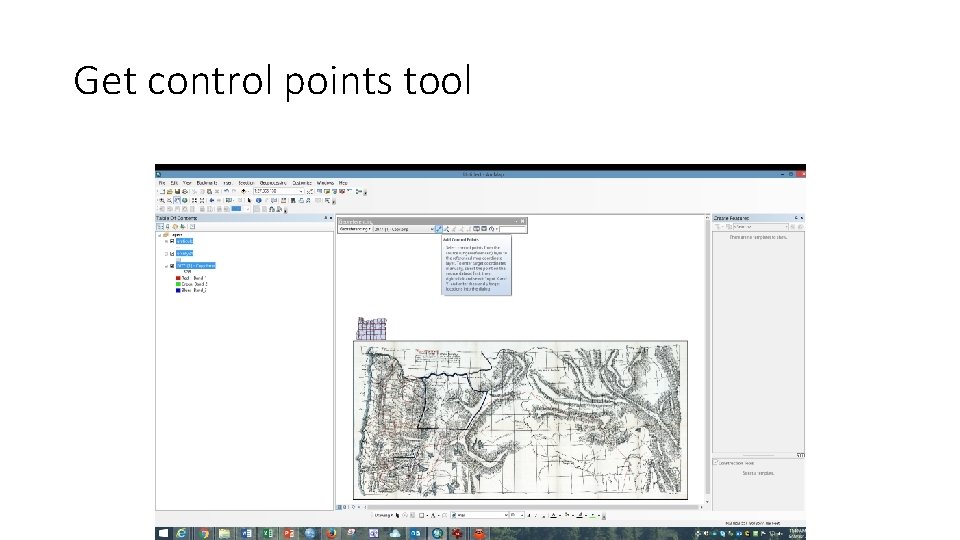Click the vertical scrollbar beside the map
Screen dimensions: 960x540
tap(707, 358)
